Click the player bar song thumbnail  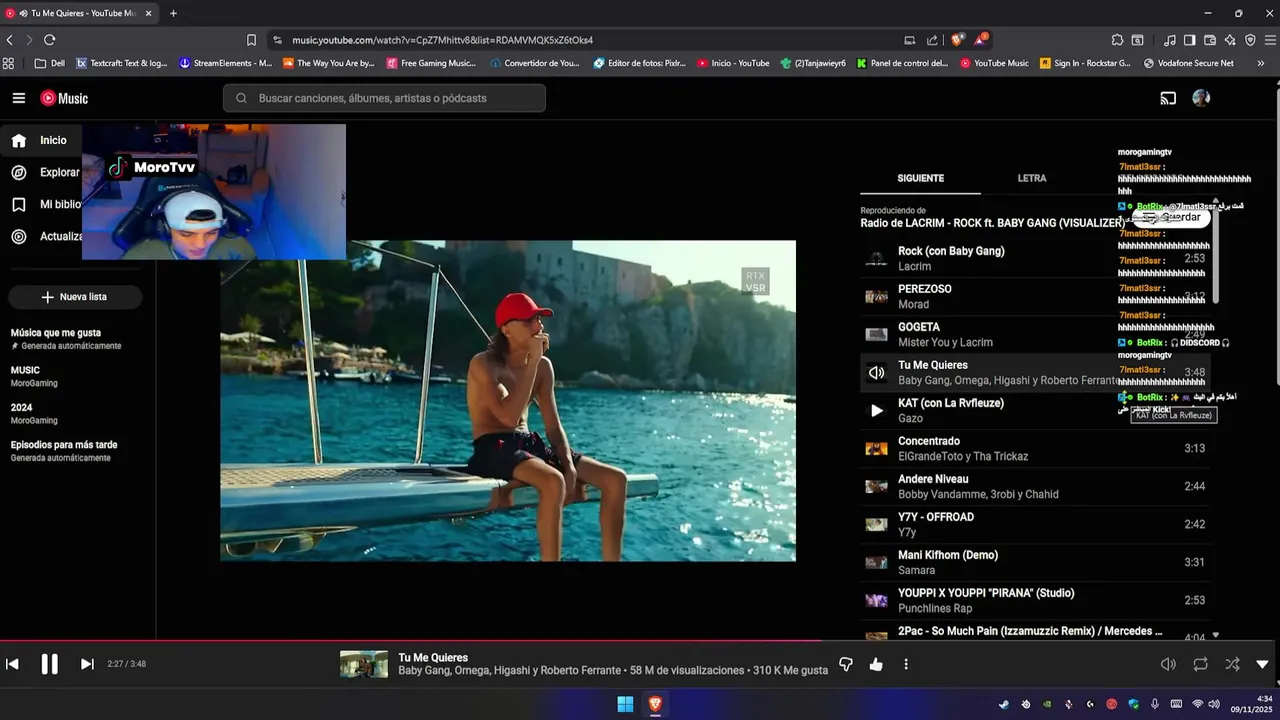pyautogui.click(x=364, y=664)
